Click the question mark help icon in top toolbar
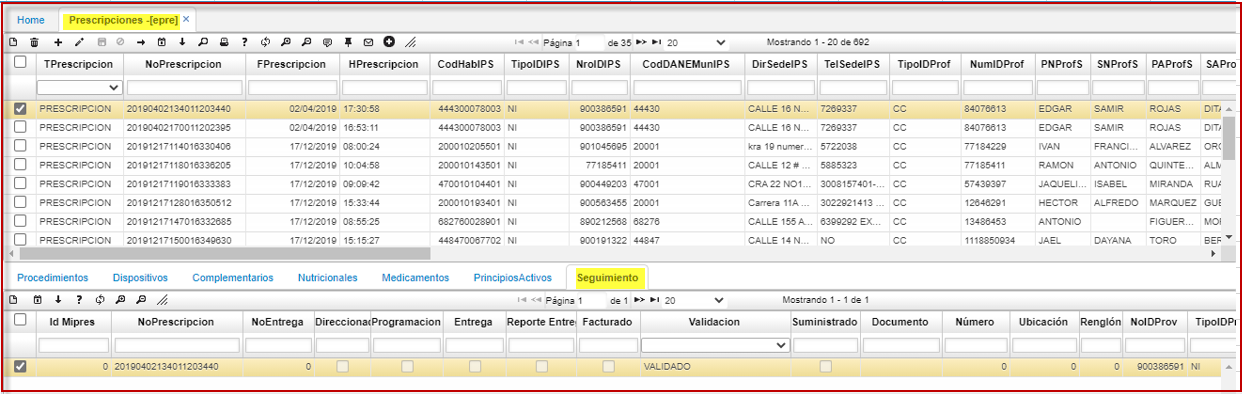 pos(244,43)
